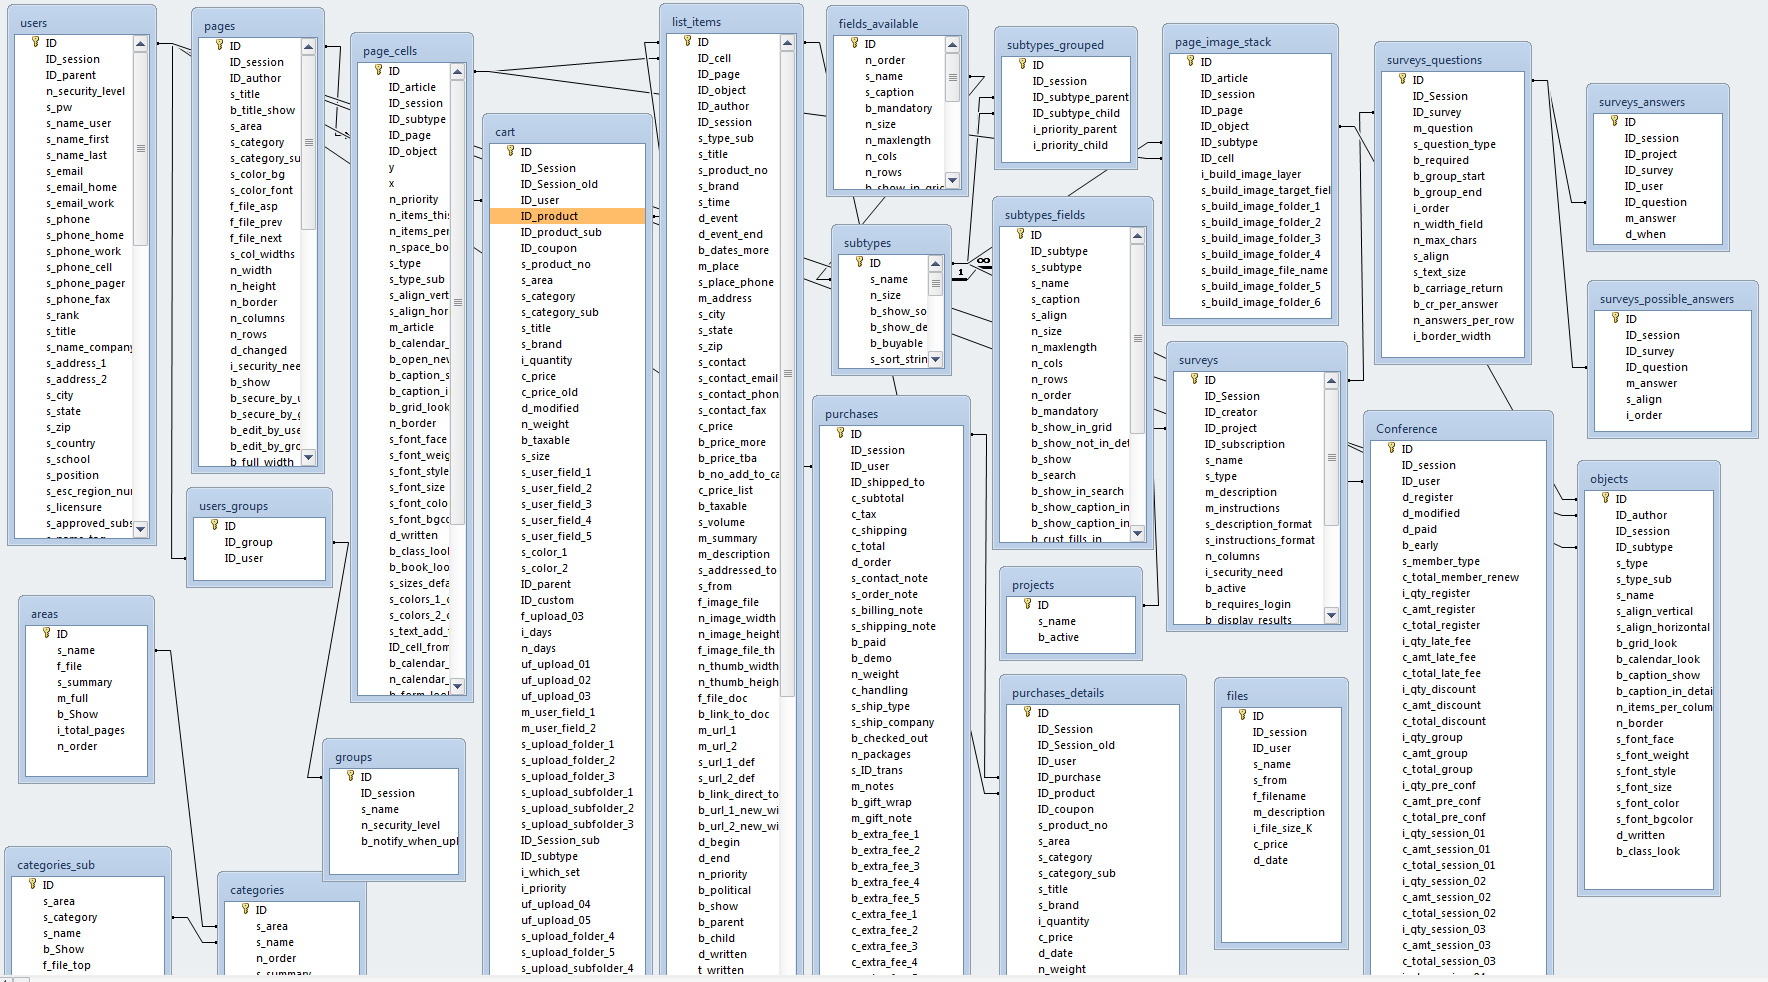Image resolution: width=1768 pixels, height=982 pixels.
Task: Select i_build_image_layer field in page_image_stack
Action: pos(1251,174)
